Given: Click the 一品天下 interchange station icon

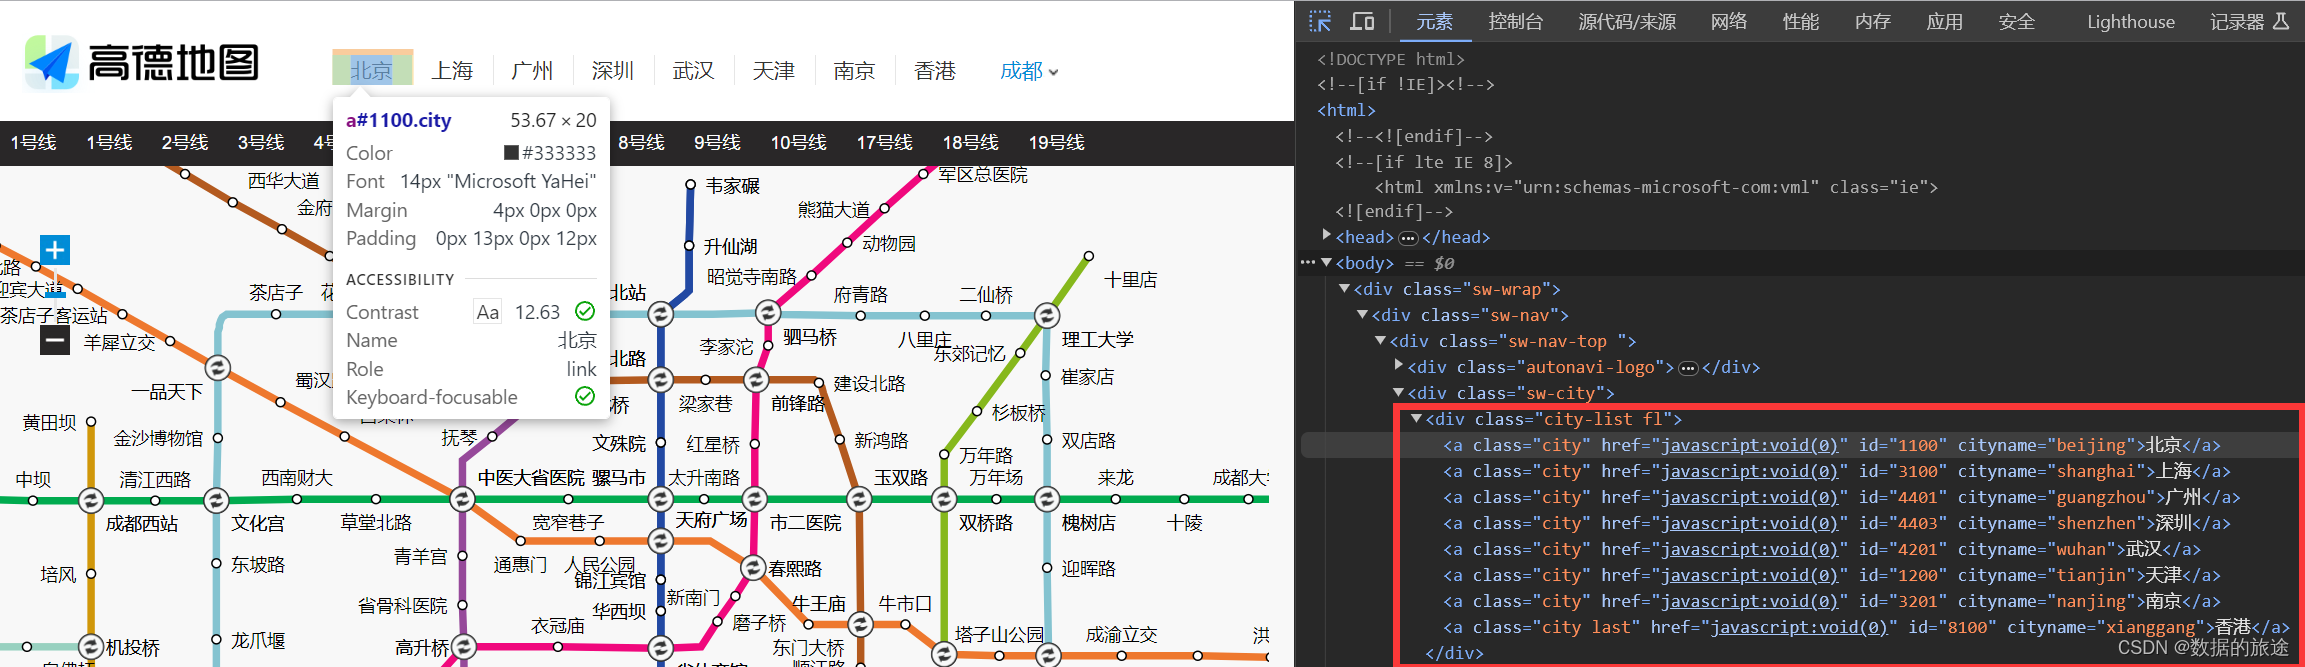Looking at the screenshot, I should tap(217, 367).
